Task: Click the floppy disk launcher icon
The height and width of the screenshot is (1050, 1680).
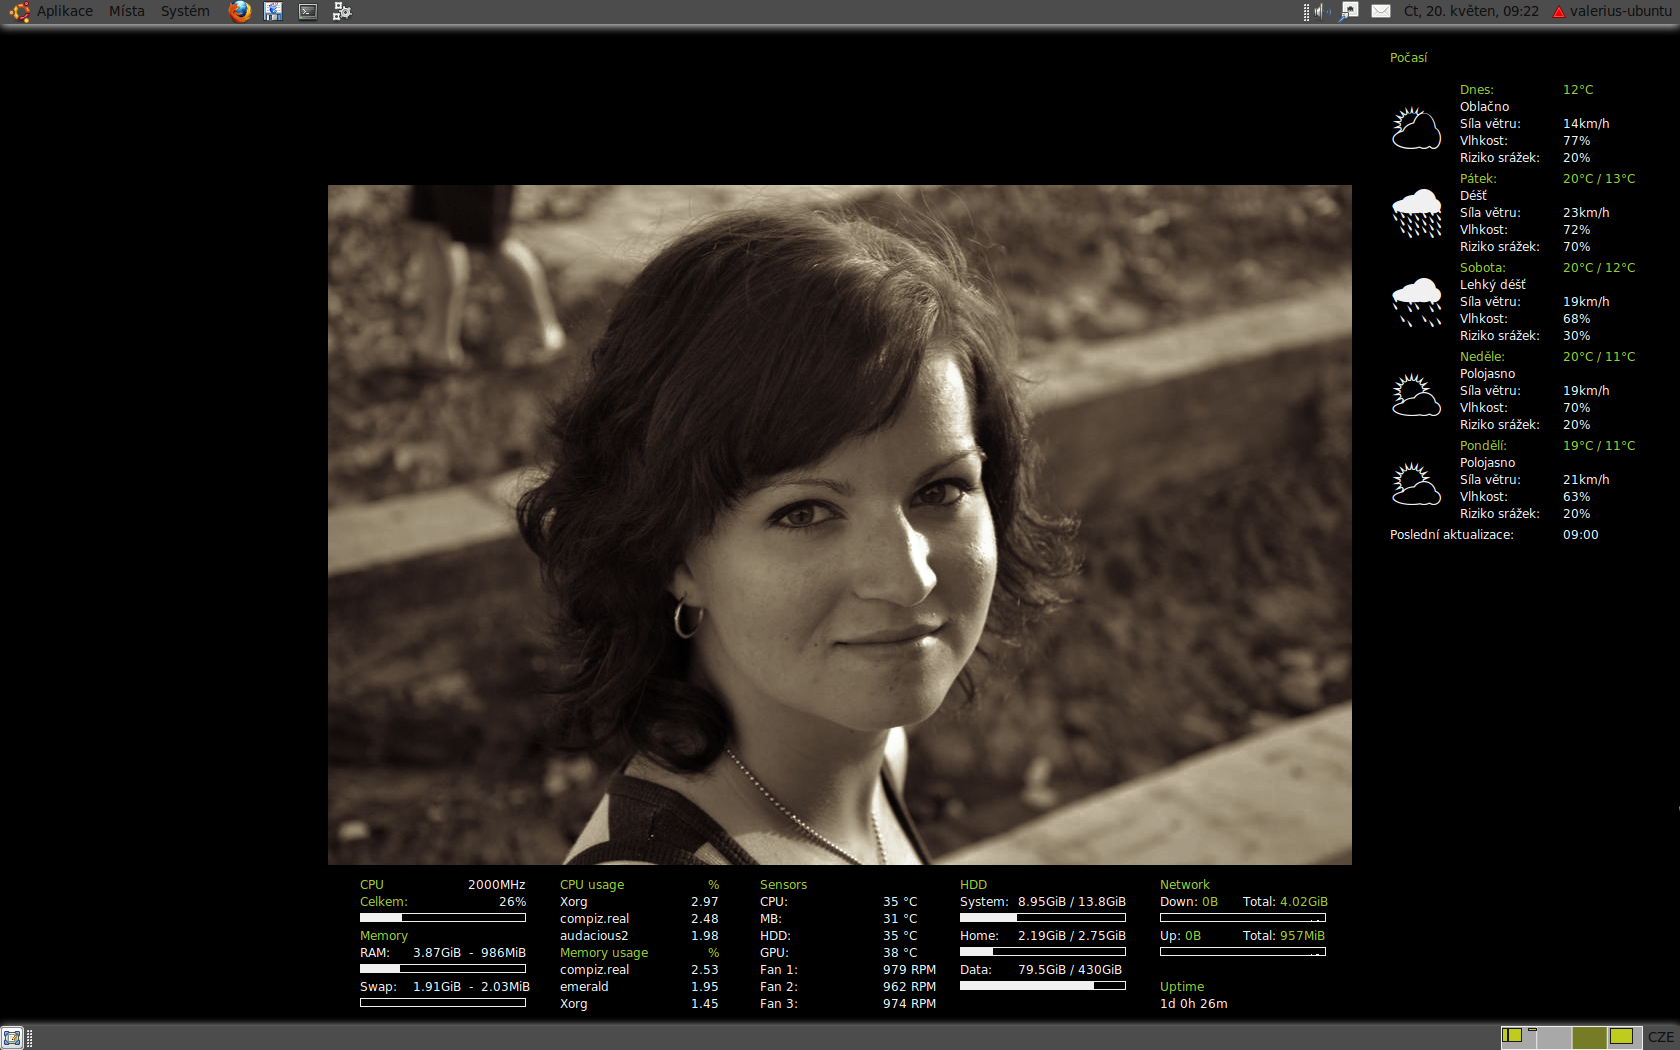Action: pos(273,11)
